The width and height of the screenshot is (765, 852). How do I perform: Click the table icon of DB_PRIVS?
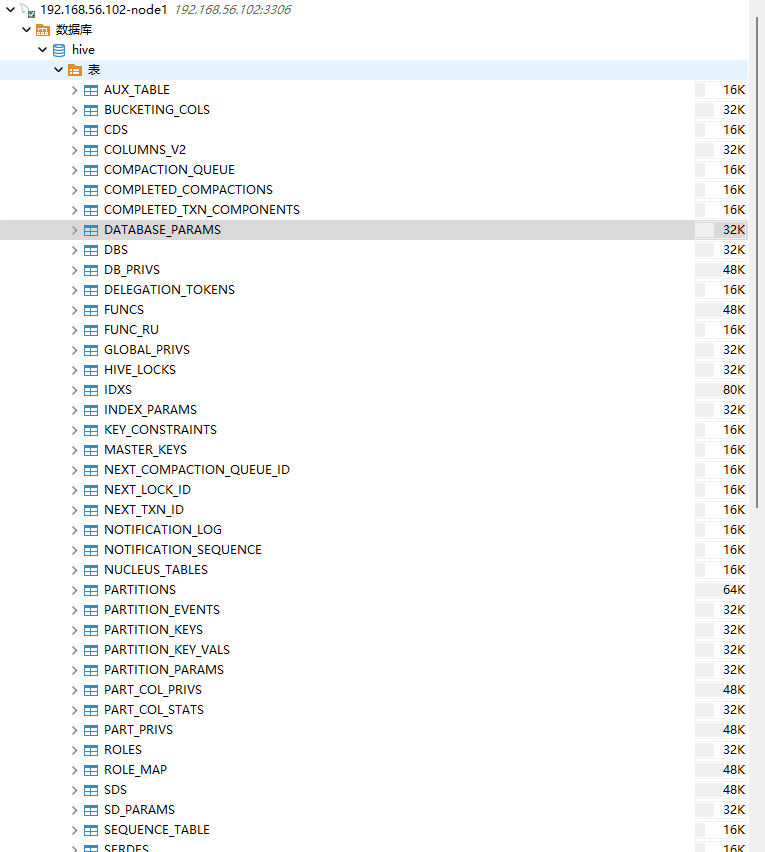pos(91,270)
